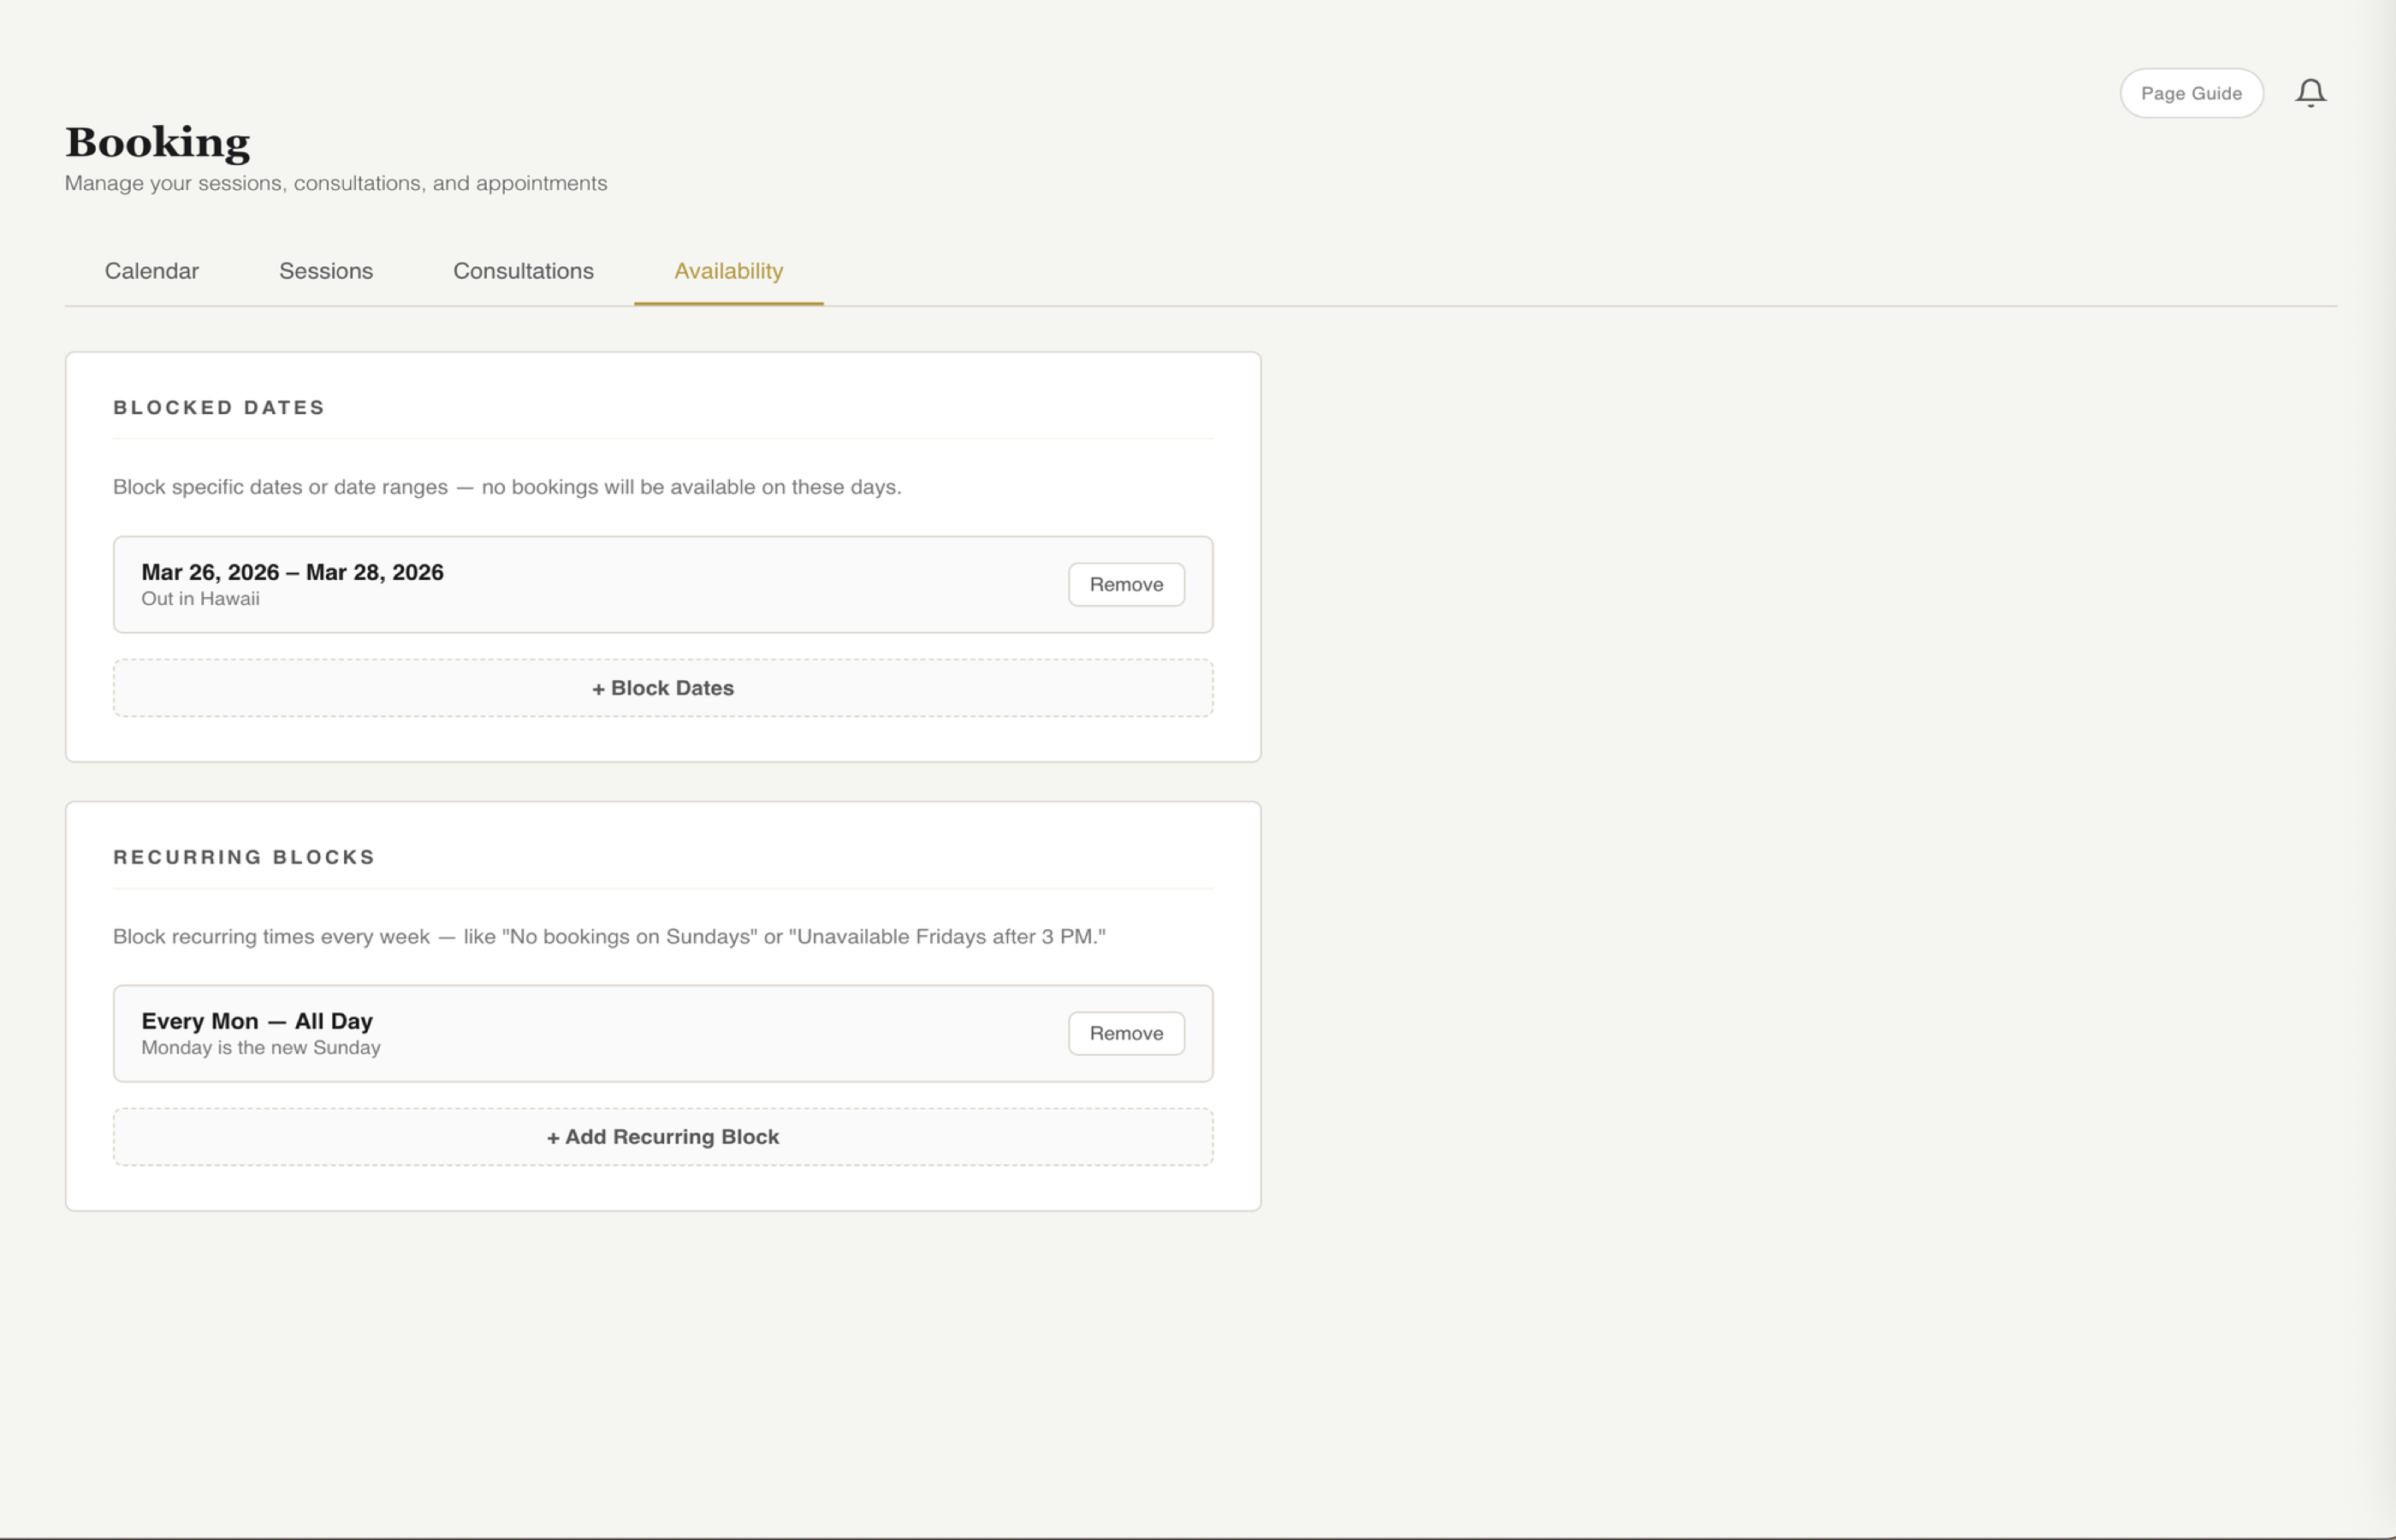This screenshot has width=2396, height=1540.
Task: Click the Out in Hawaii note text
Action: click(199, 598)
